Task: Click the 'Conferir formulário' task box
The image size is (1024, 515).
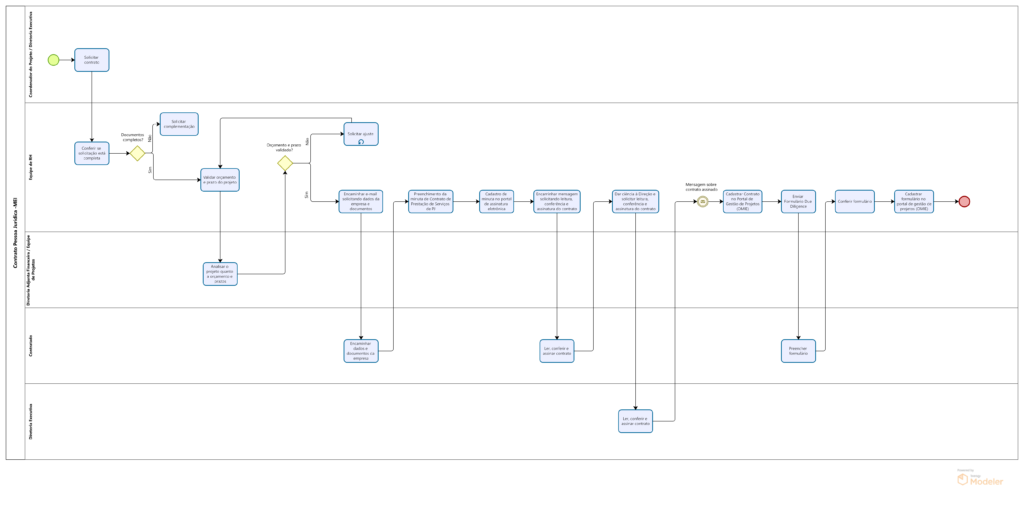Action: [855, 201]
